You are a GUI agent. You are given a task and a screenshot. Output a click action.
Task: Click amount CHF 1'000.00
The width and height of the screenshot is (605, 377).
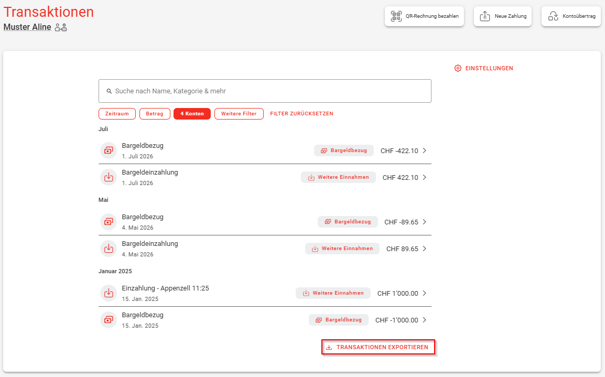pos(398,294)
